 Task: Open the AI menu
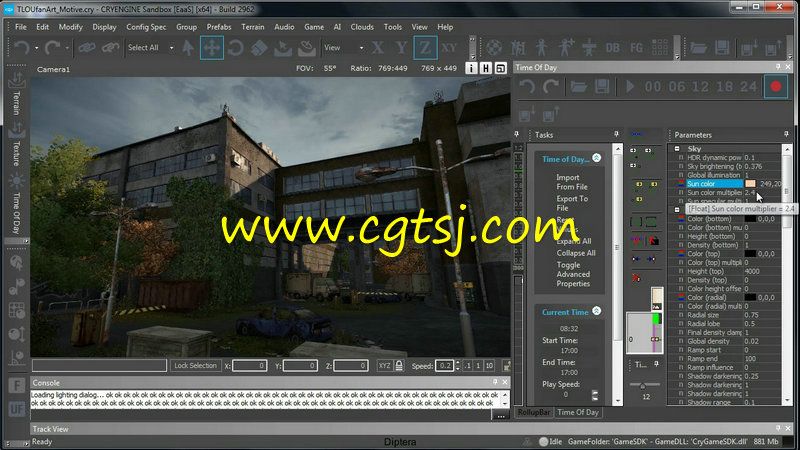tap(337, 27)
